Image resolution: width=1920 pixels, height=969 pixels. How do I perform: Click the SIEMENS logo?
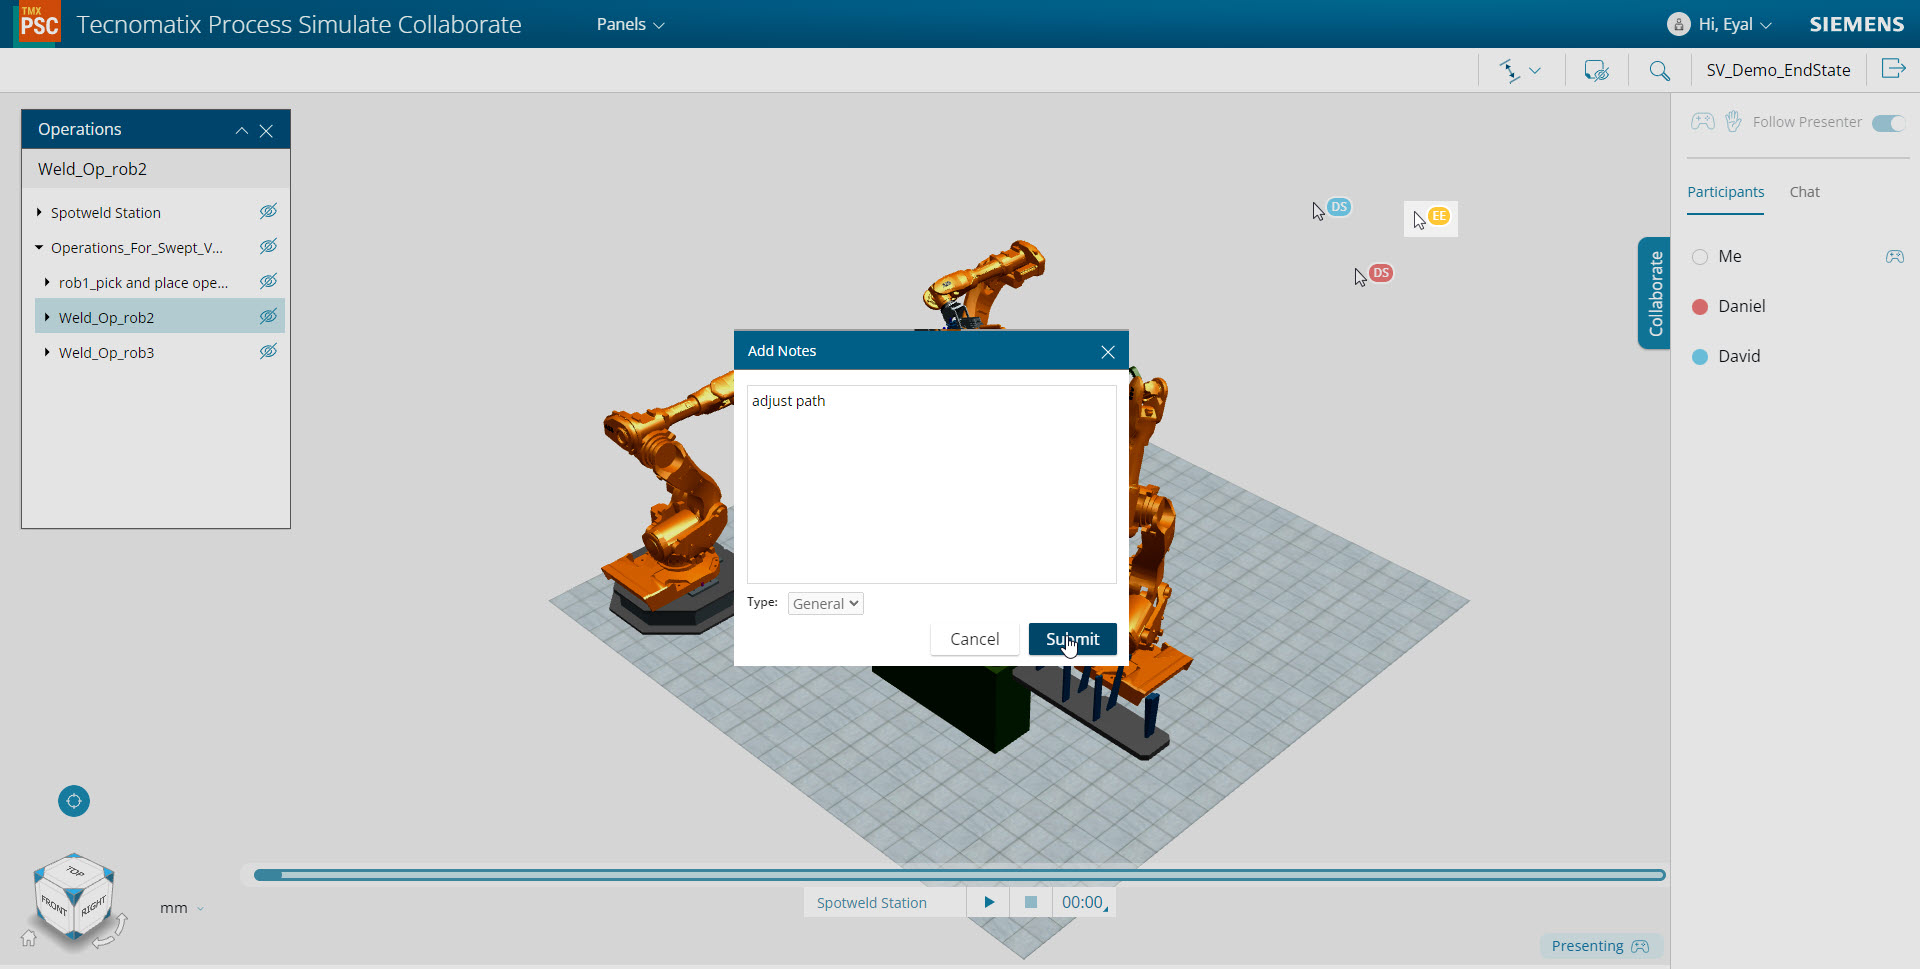[x=1856, y=24]
